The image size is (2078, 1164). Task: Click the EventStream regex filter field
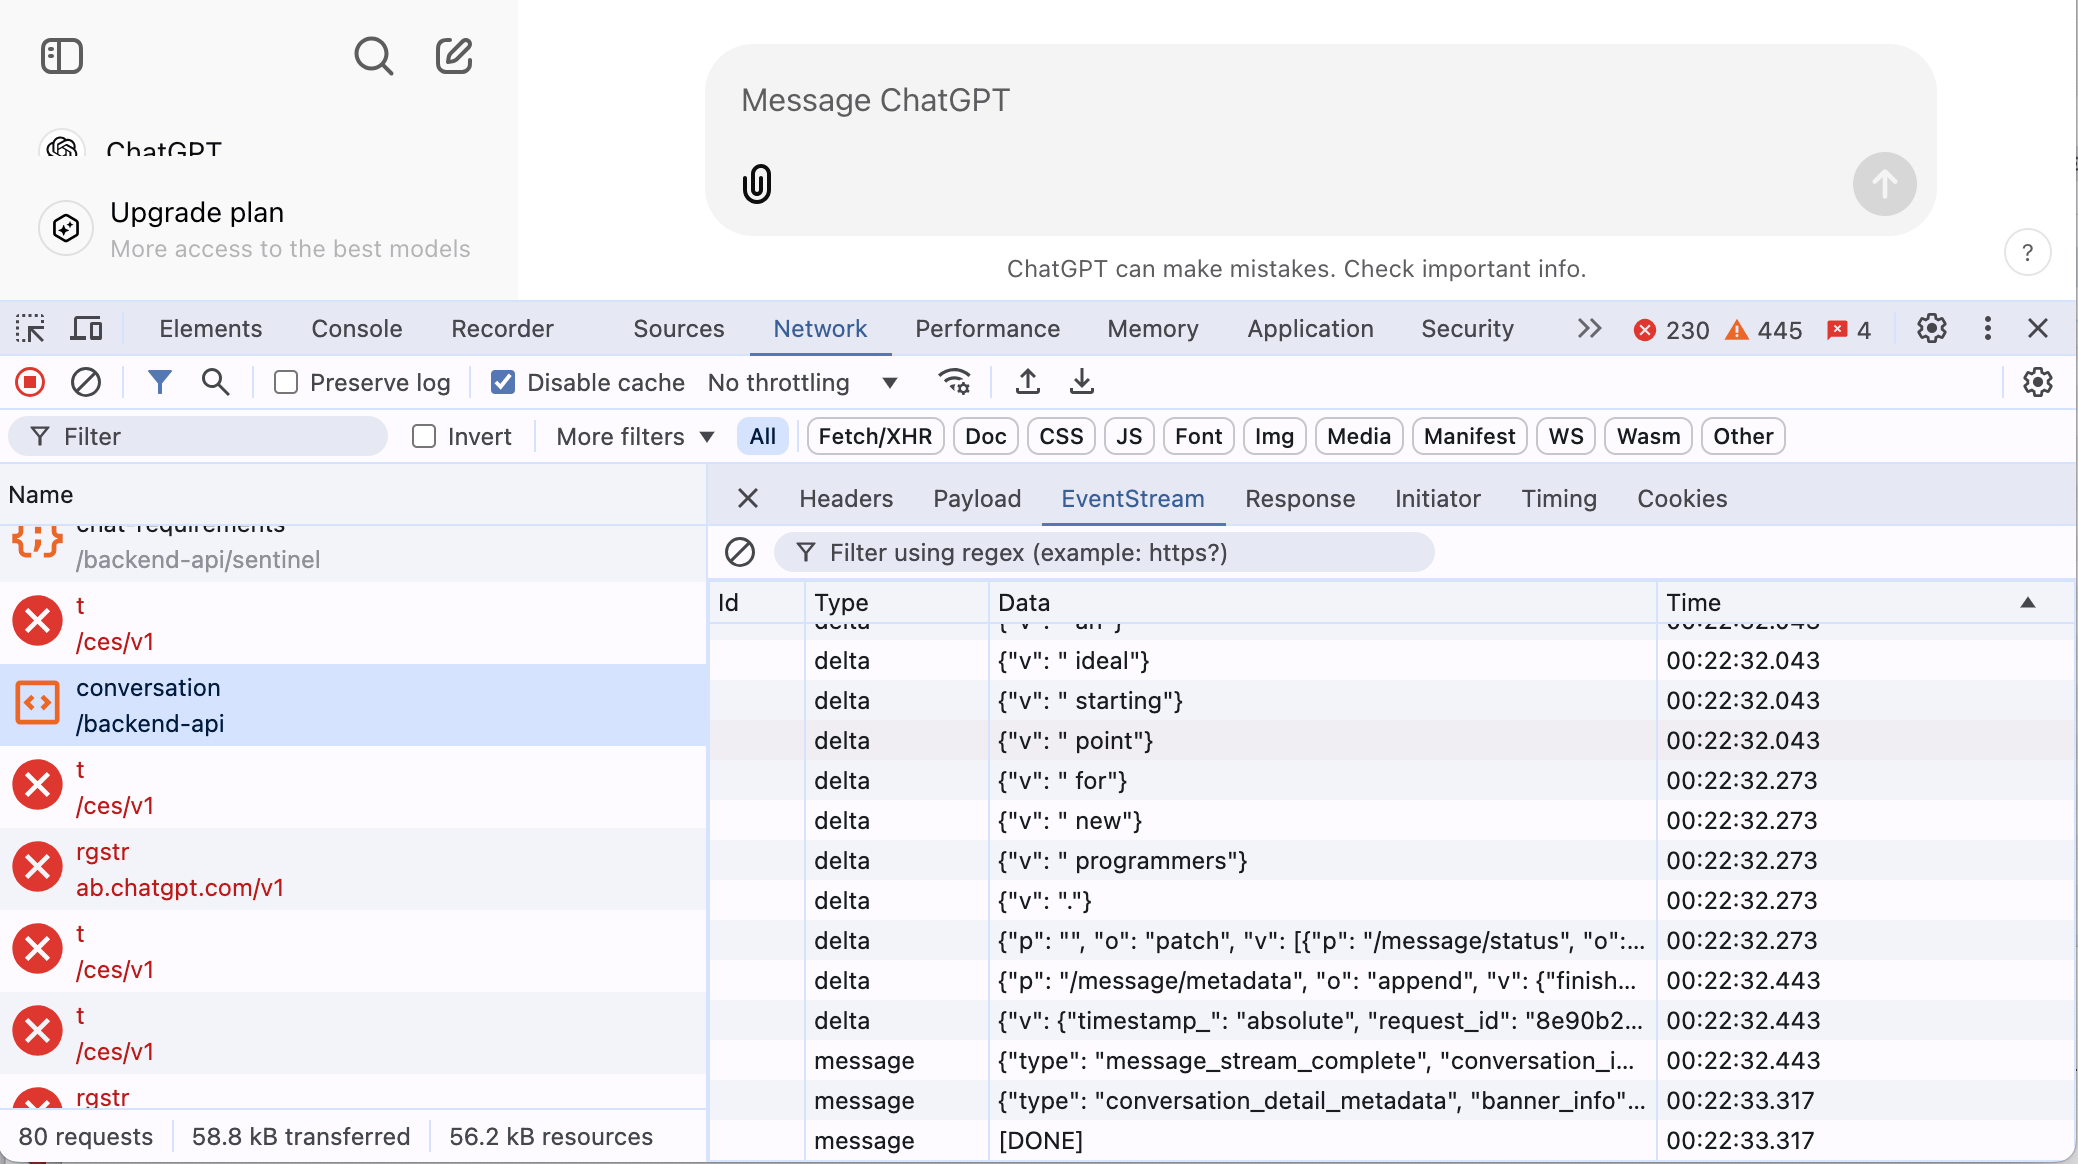click(x=1104, y=552)
